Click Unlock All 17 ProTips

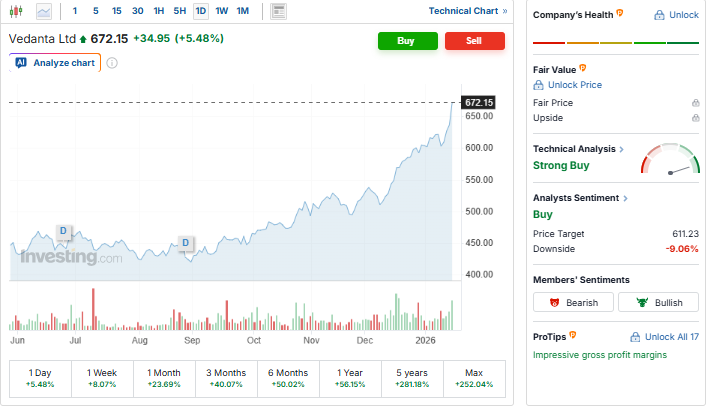pyautogui.click(x=672, y=337)
